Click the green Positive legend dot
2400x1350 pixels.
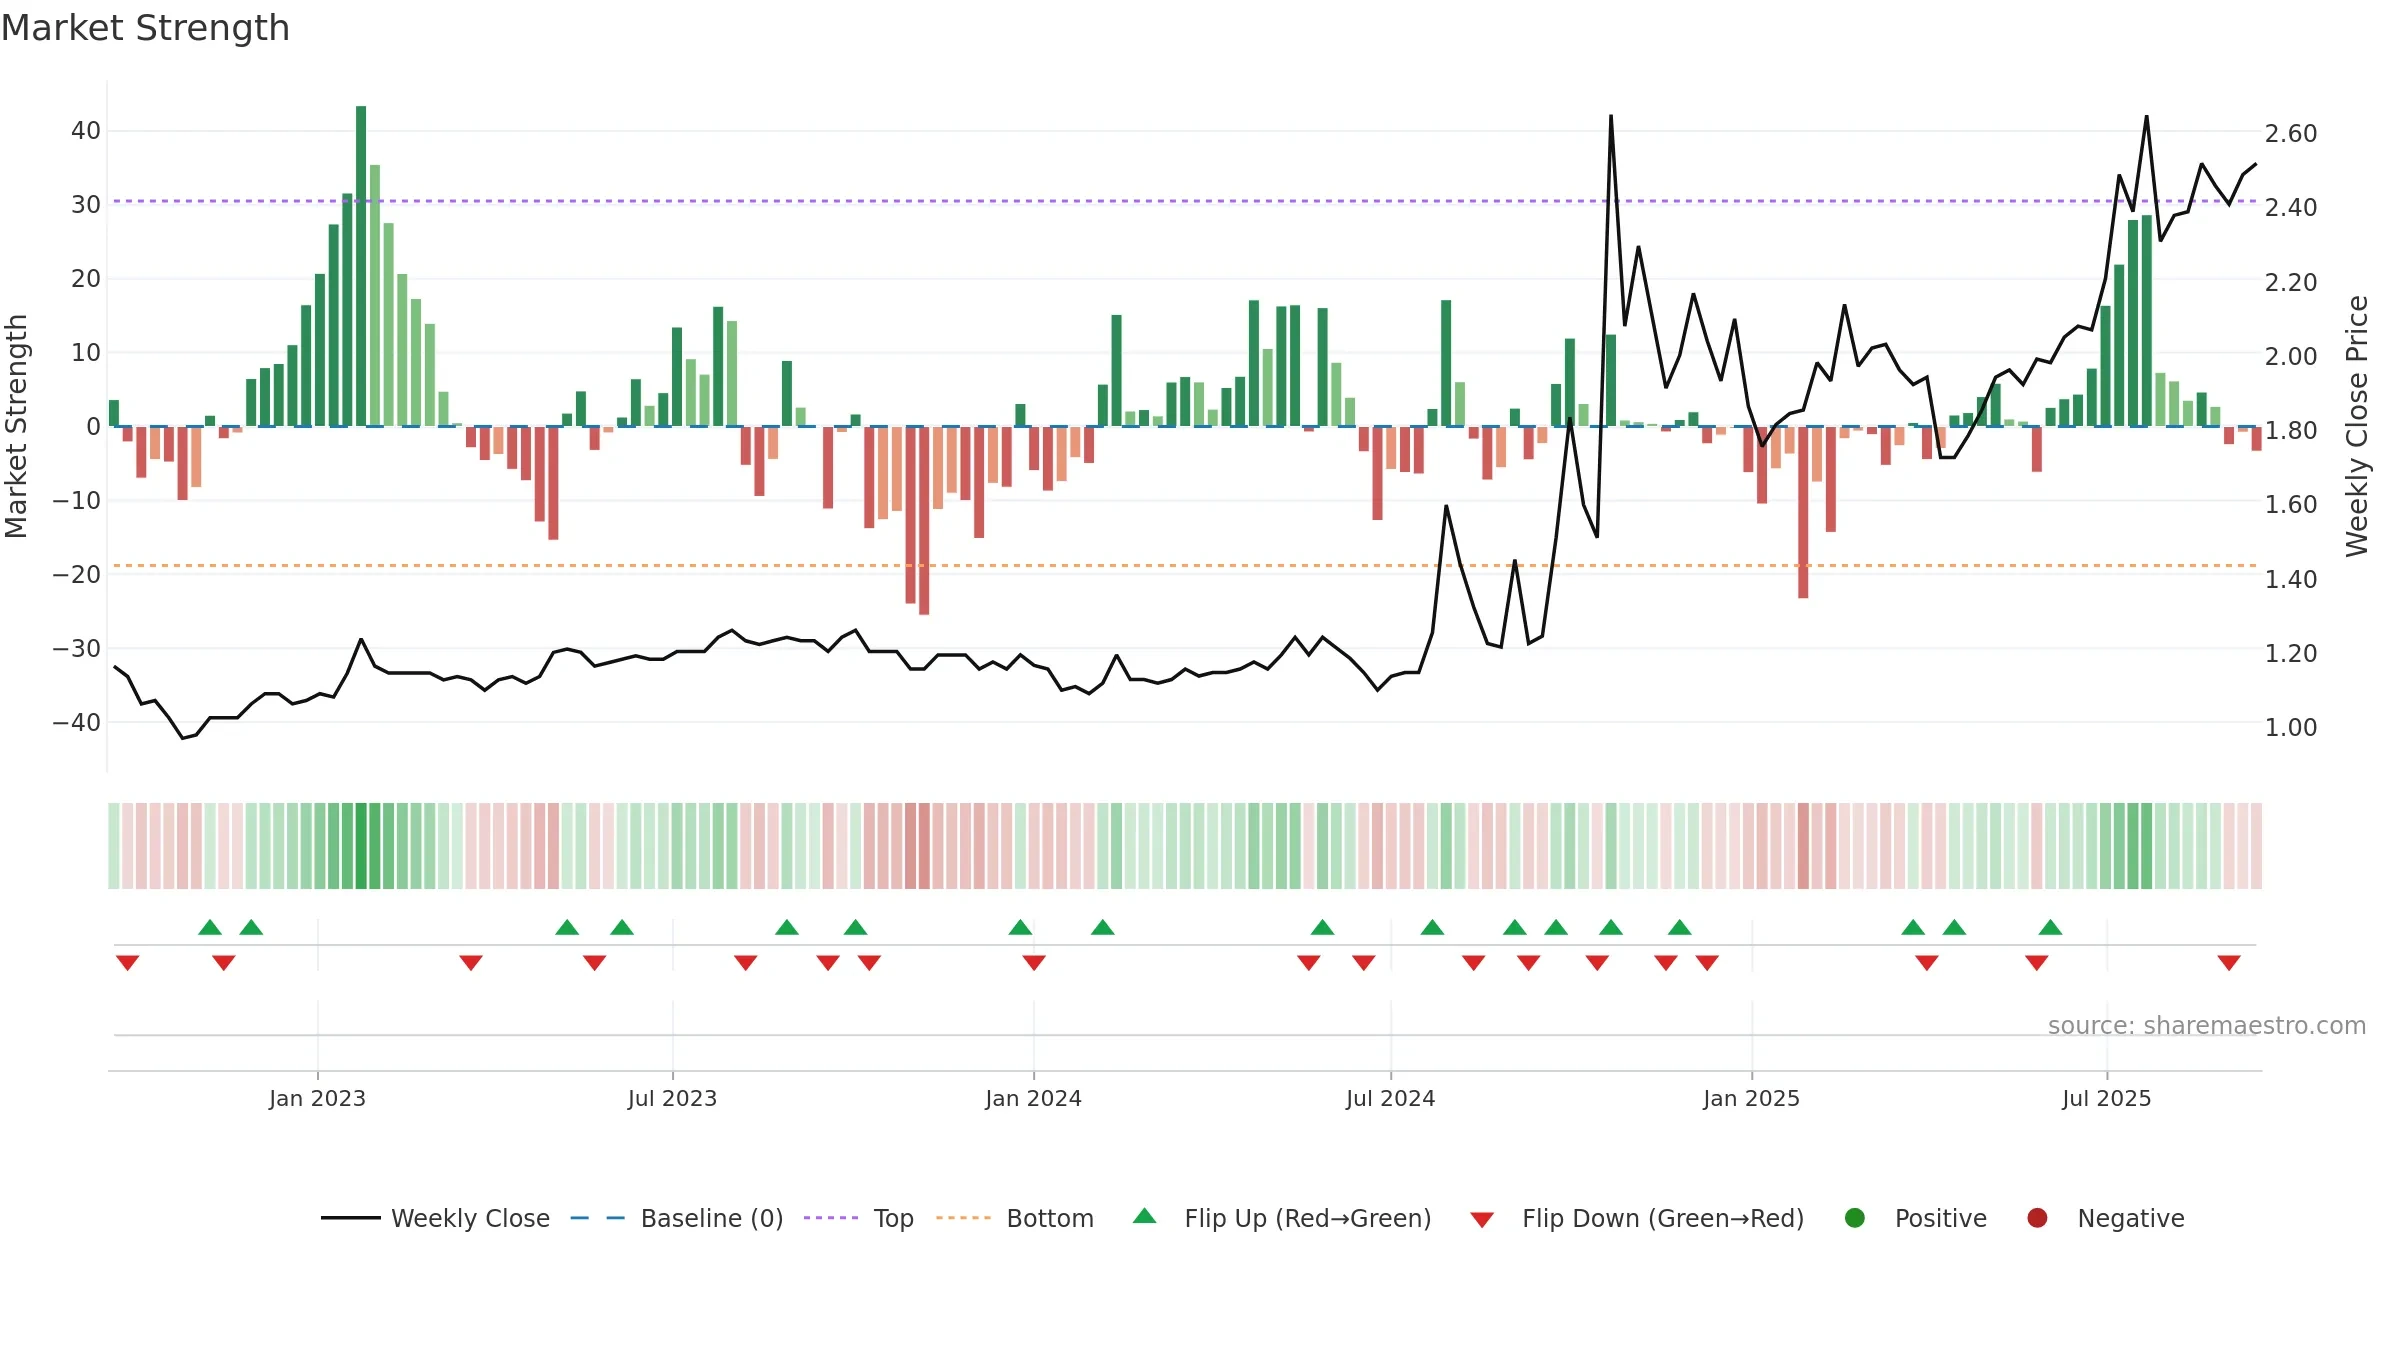tap(1855, 1218)
